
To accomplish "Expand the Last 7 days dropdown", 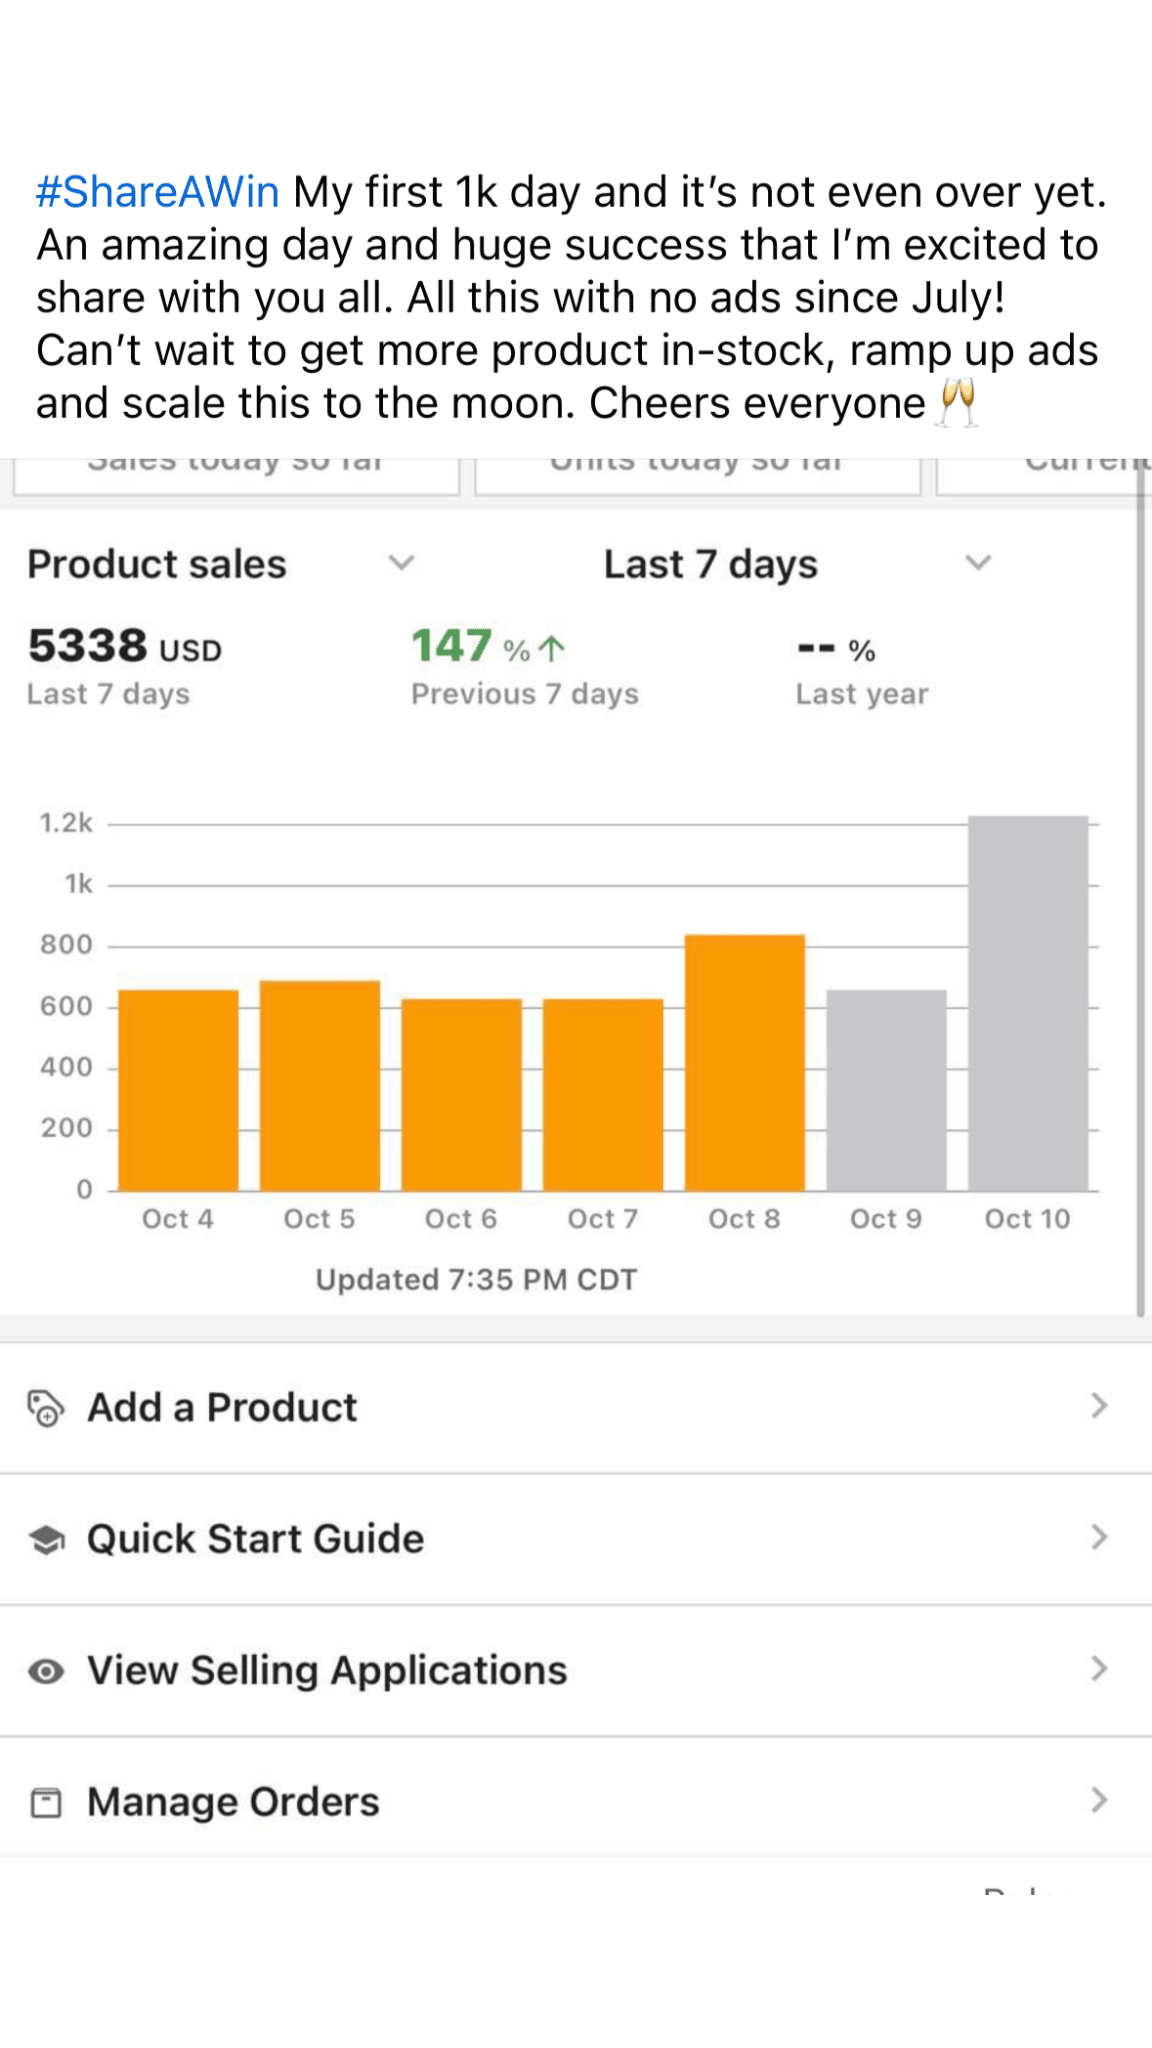I will click(x=977, y=563).
